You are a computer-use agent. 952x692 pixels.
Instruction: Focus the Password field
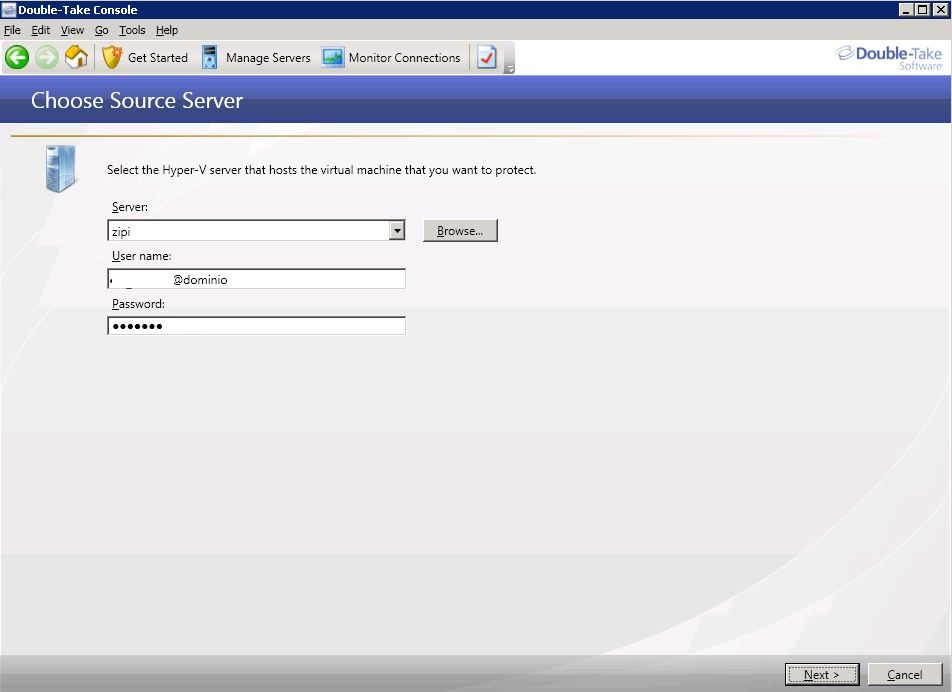point(256,325)
